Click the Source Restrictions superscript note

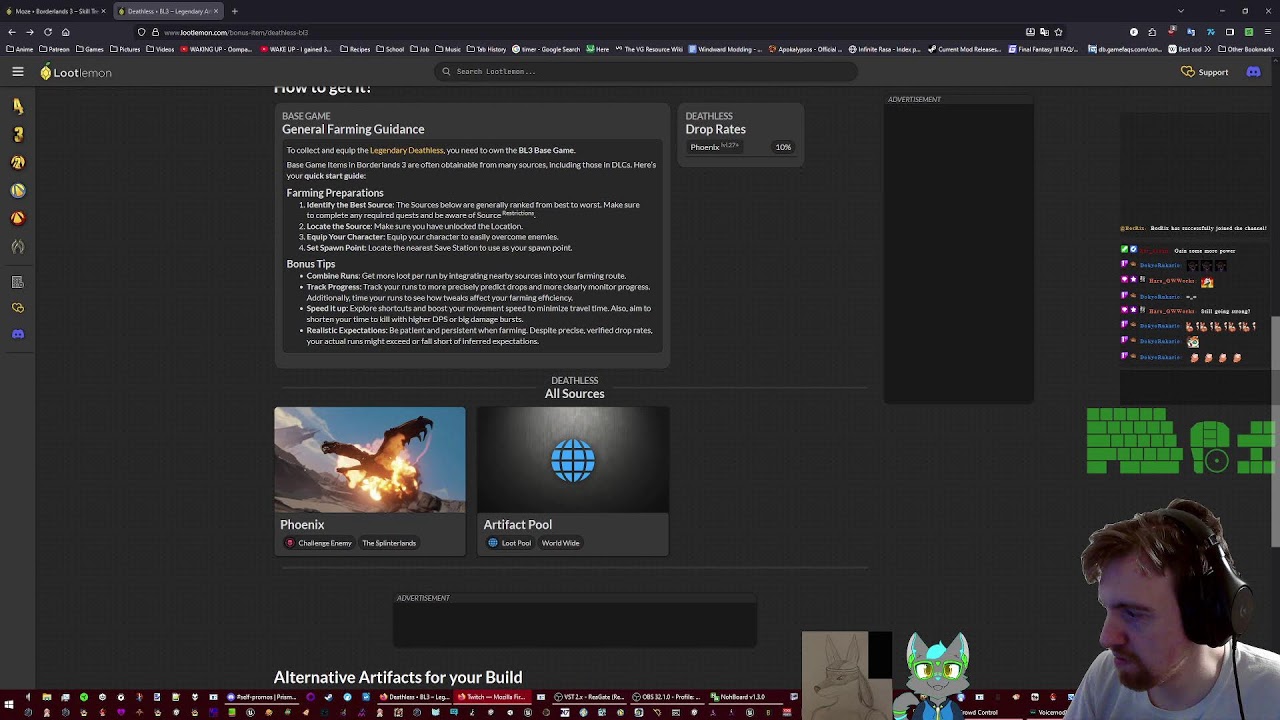pyautogui.click(x=518, y=213)
